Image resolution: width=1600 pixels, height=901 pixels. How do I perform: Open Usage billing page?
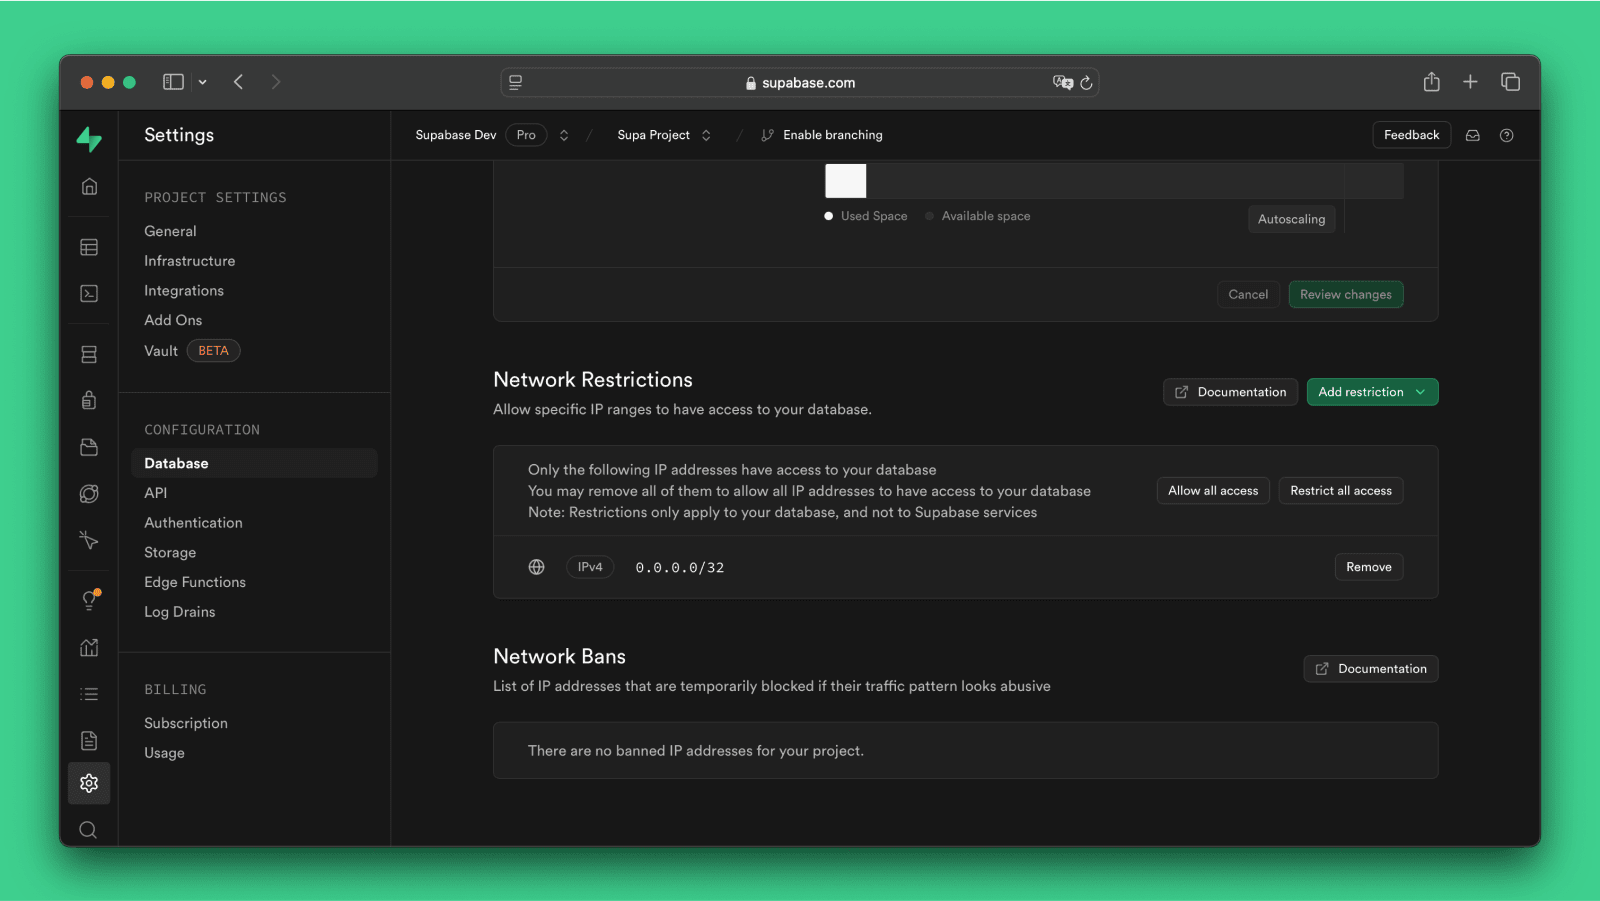tap(164, 753)
